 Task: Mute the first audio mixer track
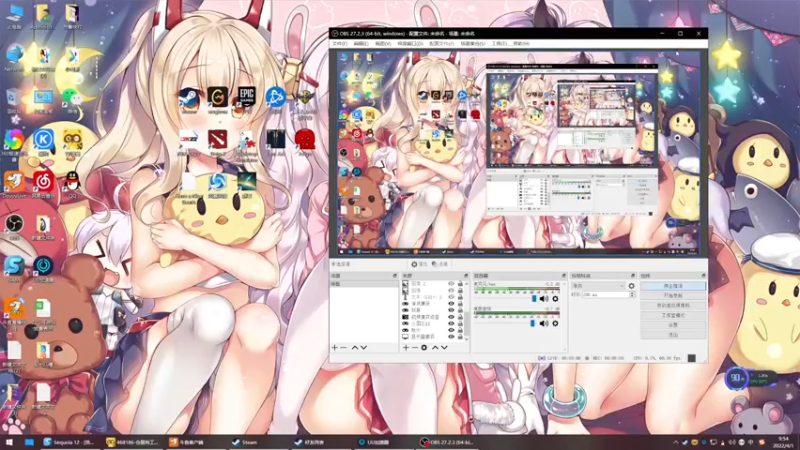tap(545, 298)
